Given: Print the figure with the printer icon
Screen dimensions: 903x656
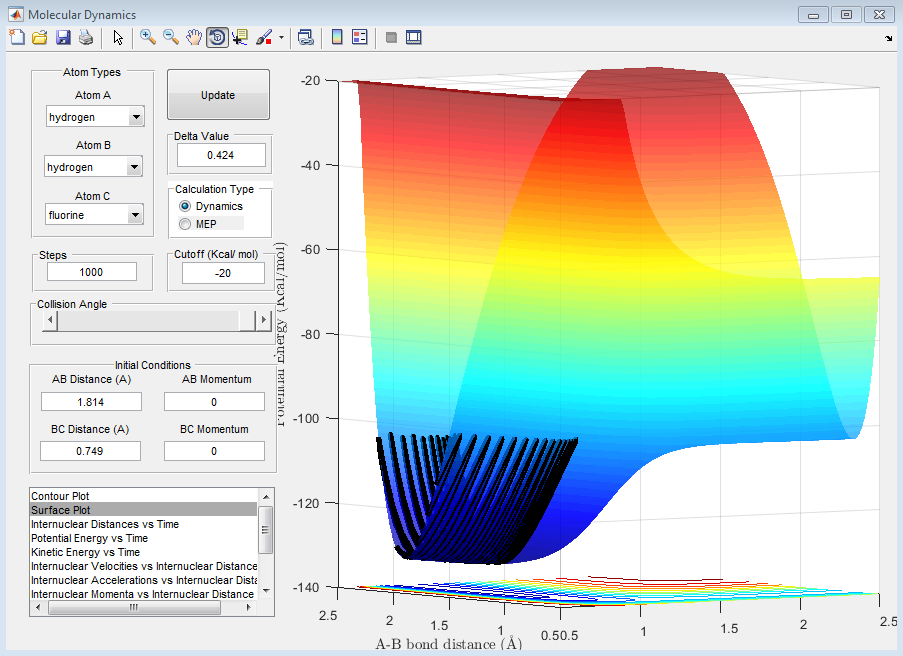Looking at the screenshot, I should pos(86,38).
